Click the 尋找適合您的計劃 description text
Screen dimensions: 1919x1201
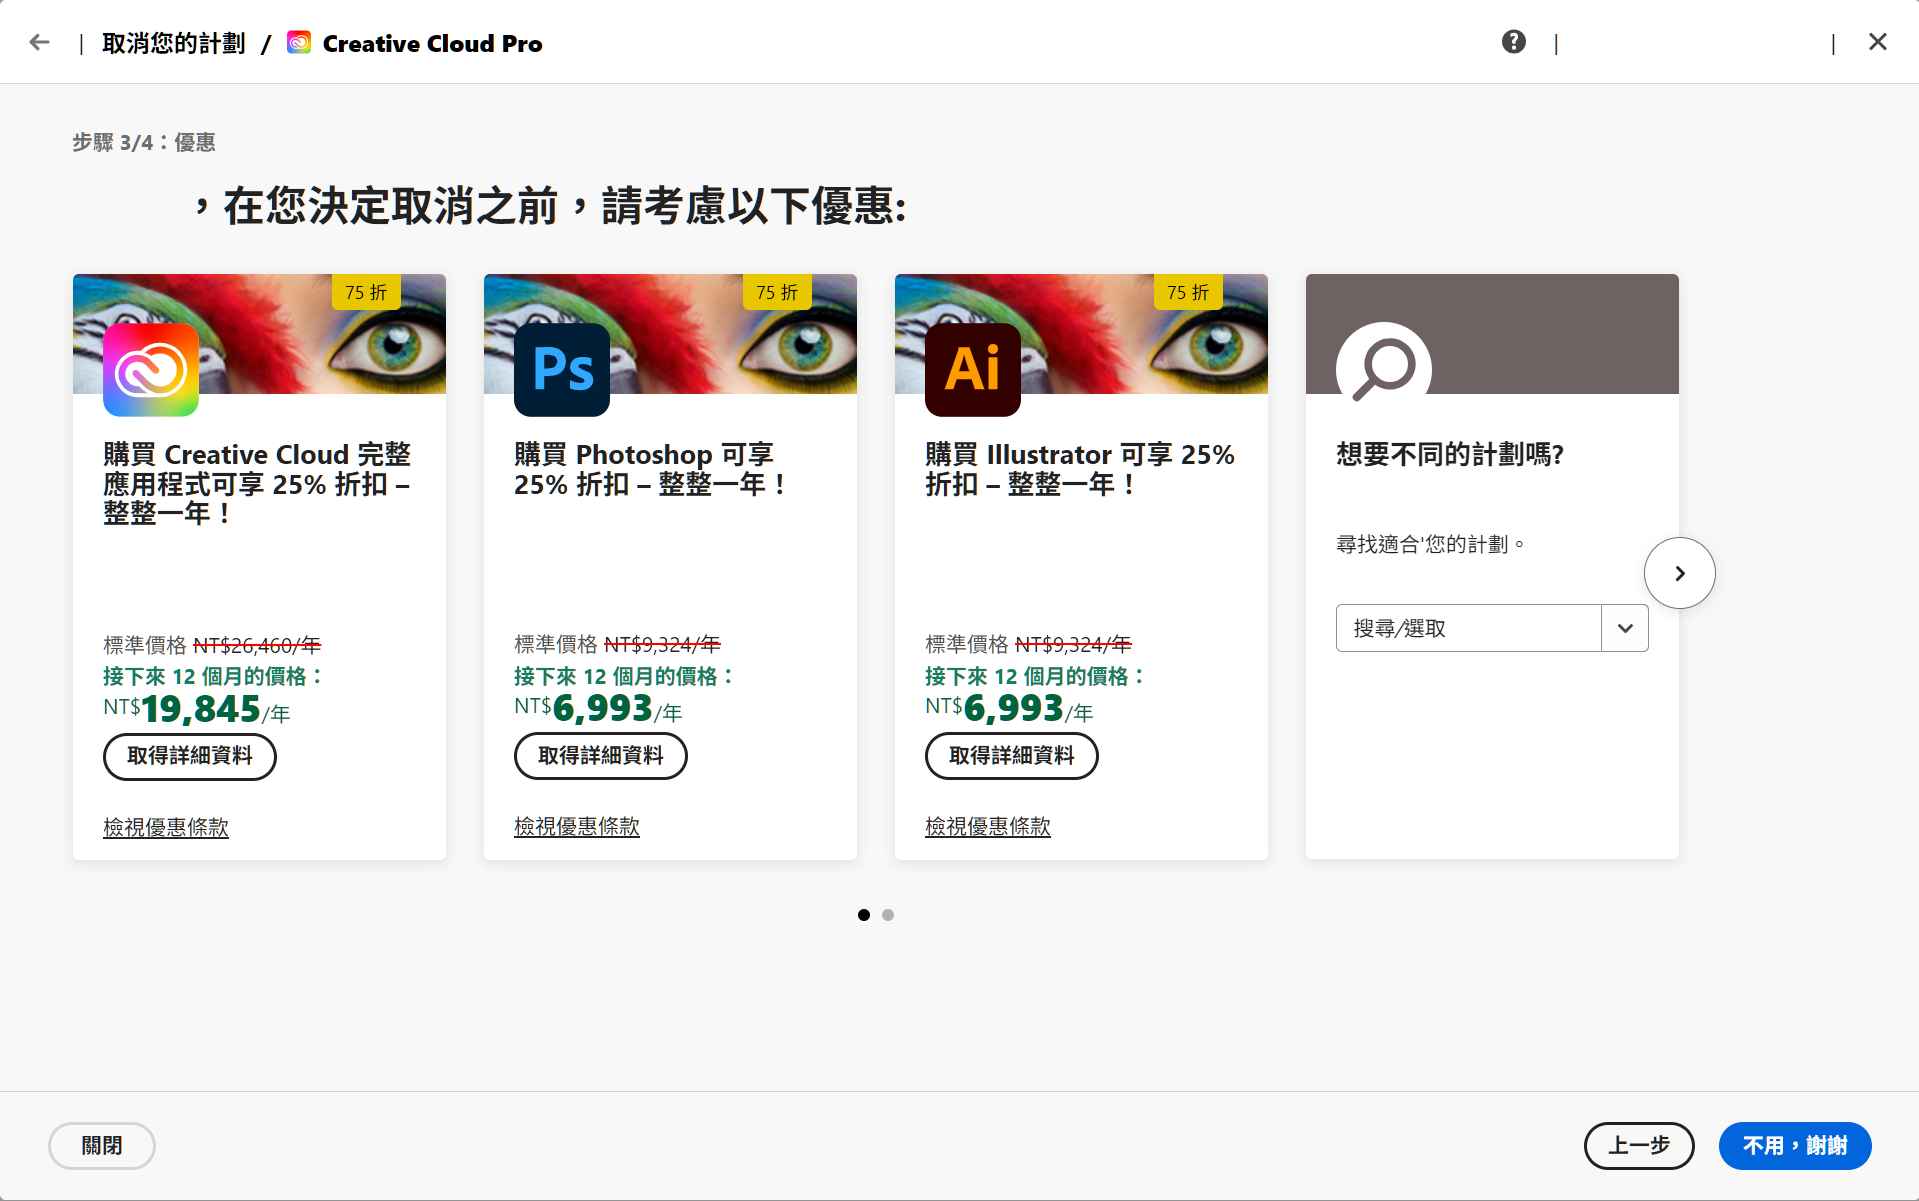(x=1430, y=544)
